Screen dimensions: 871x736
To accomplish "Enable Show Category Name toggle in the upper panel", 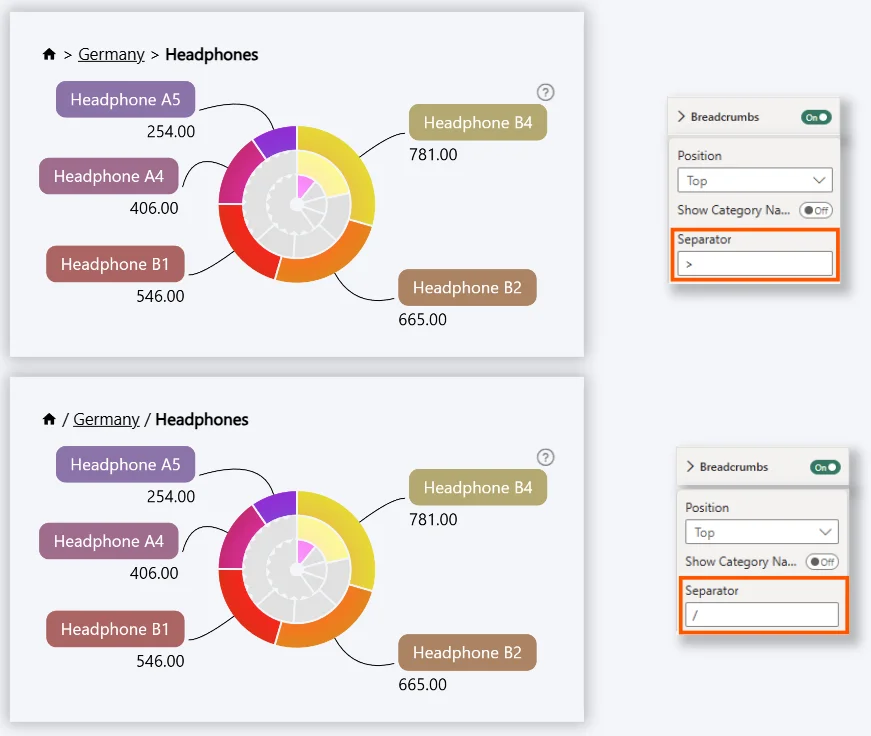I will (815, 211).
